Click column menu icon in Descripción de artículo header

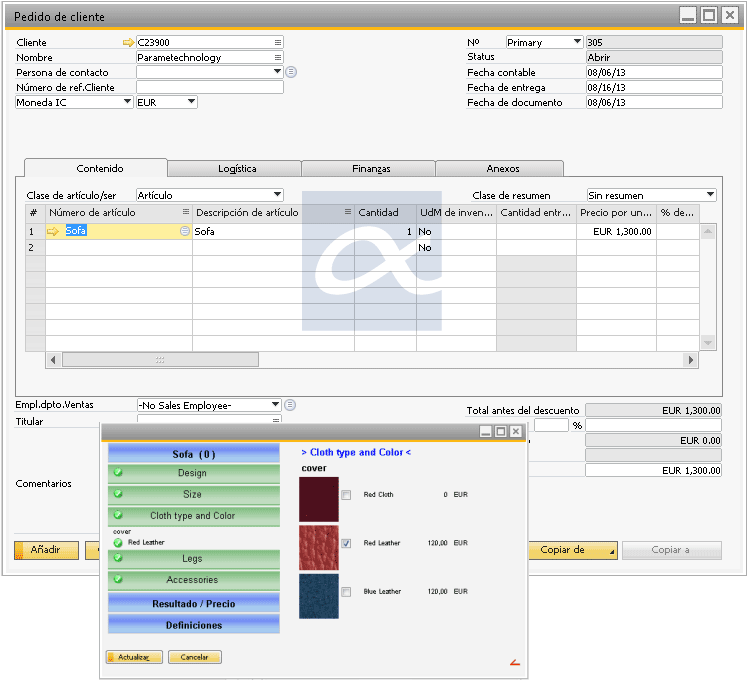tap(348, 211)
